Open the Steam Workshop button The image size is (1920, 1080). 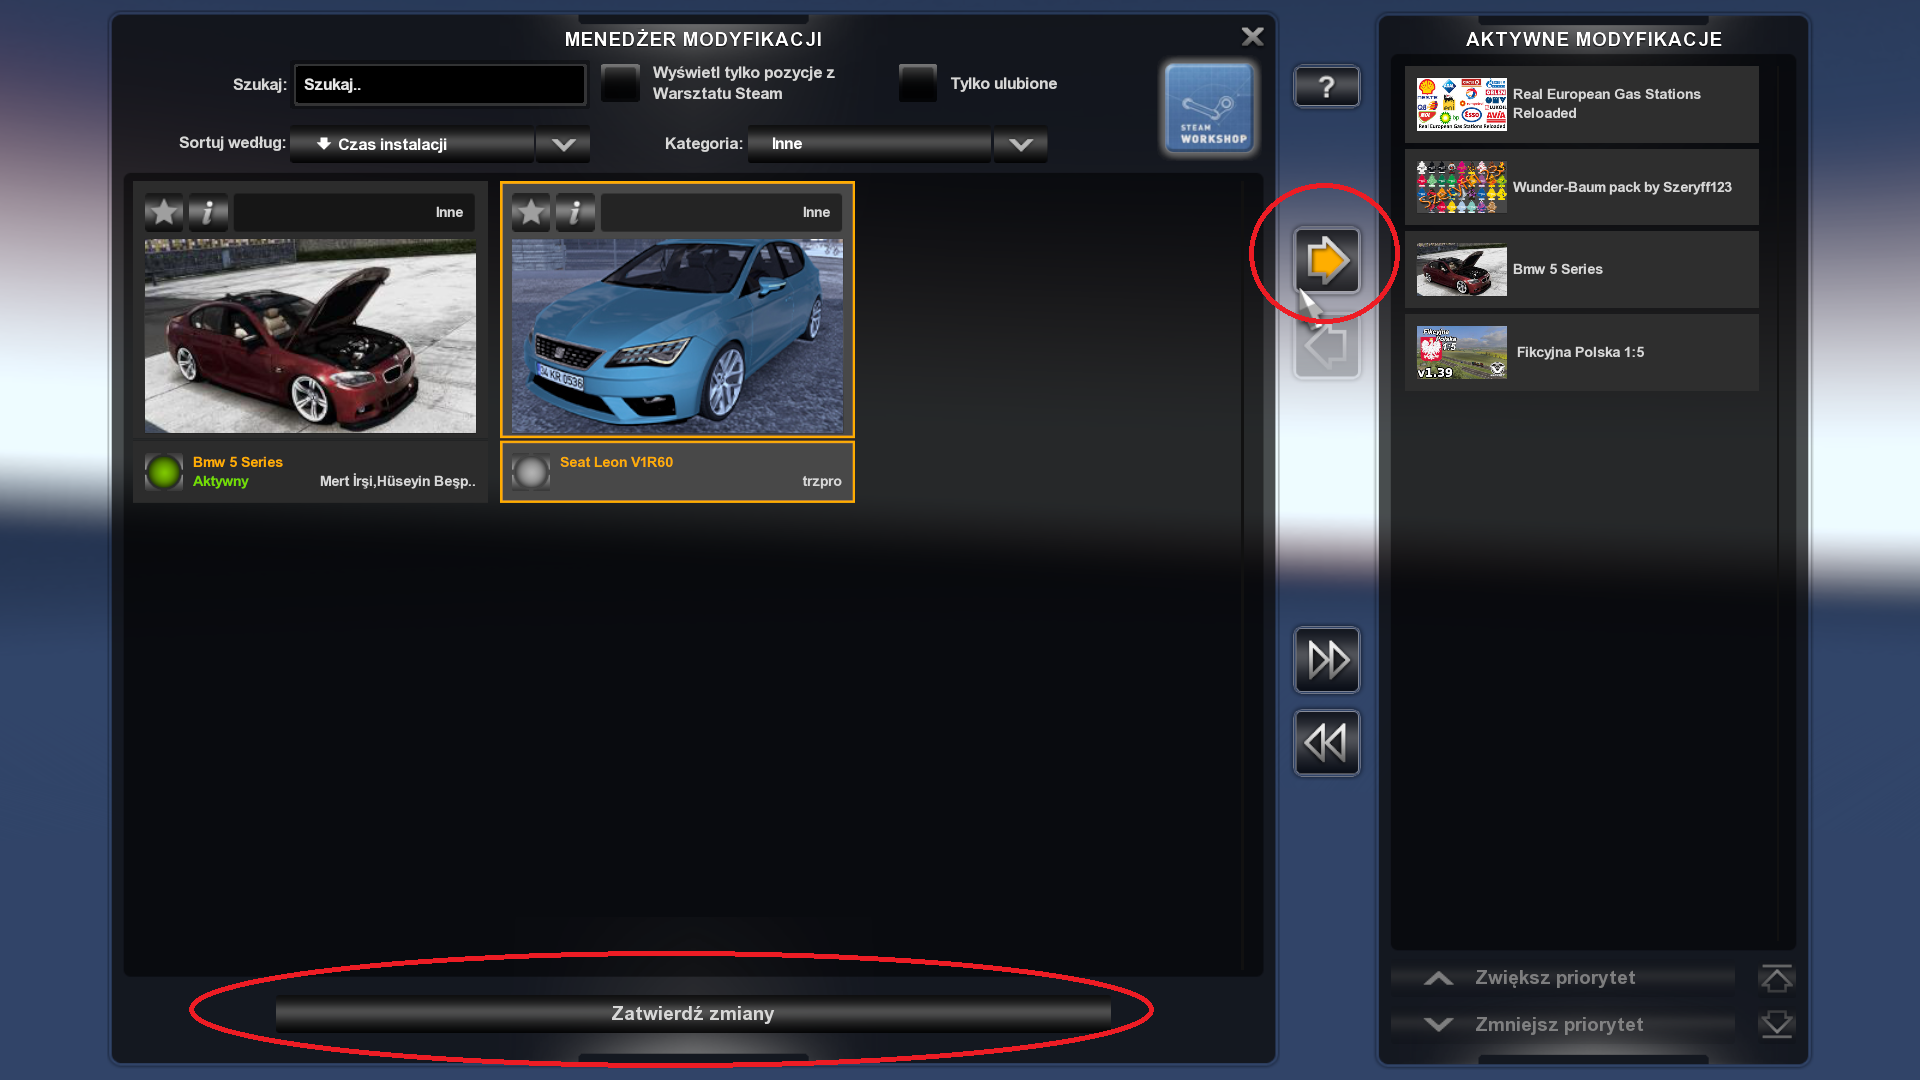1209,108
